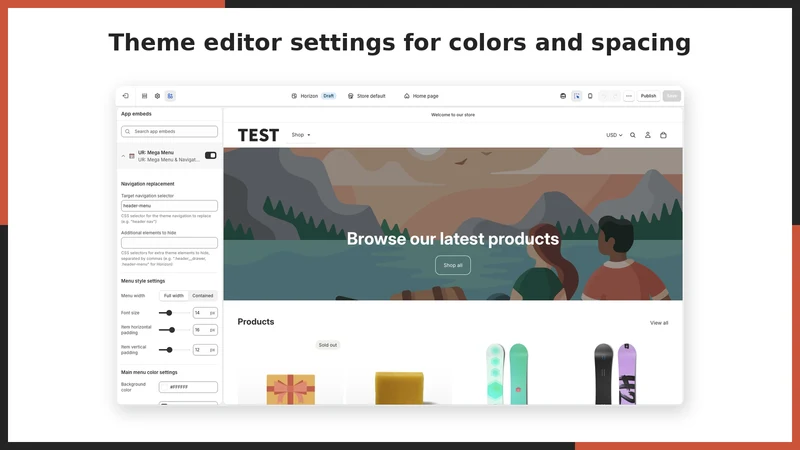Click the Main menu color settings heading
Image resolution: width=800 pixels, height=450 pixels.
click(x=149, y=372)
